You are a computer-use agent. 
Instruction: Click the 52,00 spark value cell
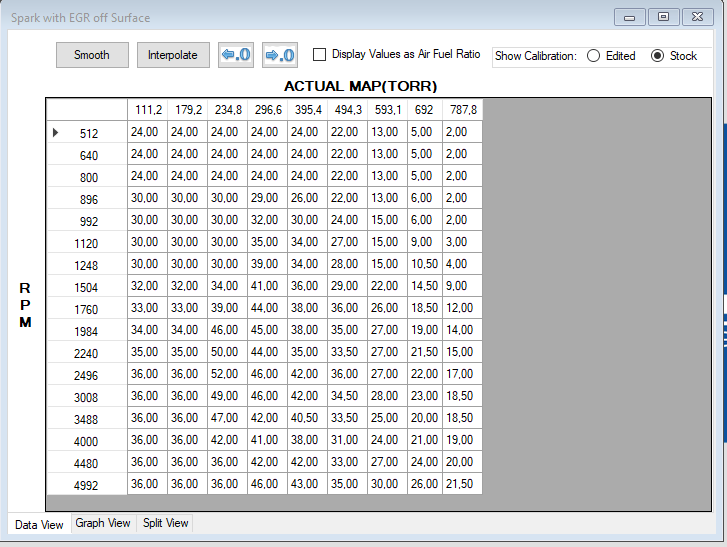(225, 374)
